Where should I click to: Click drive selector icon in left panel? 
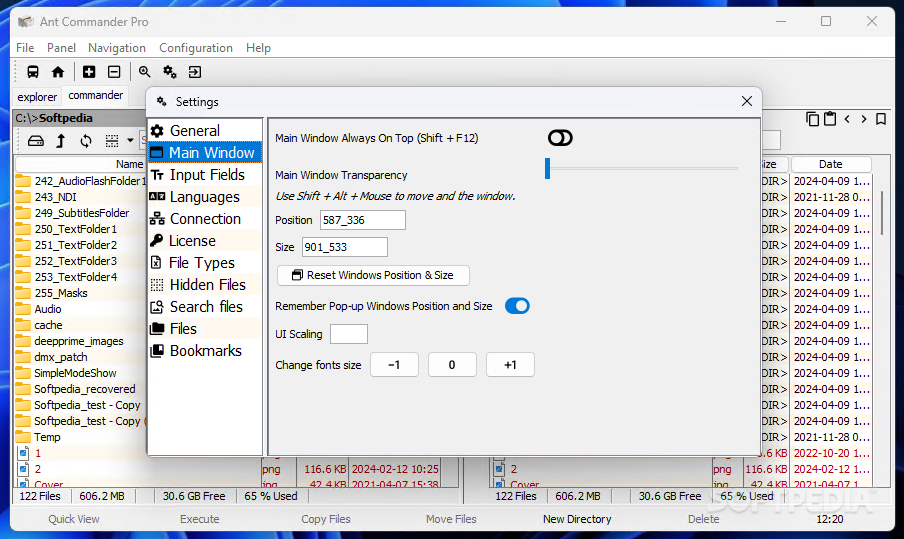coord(36,141)
